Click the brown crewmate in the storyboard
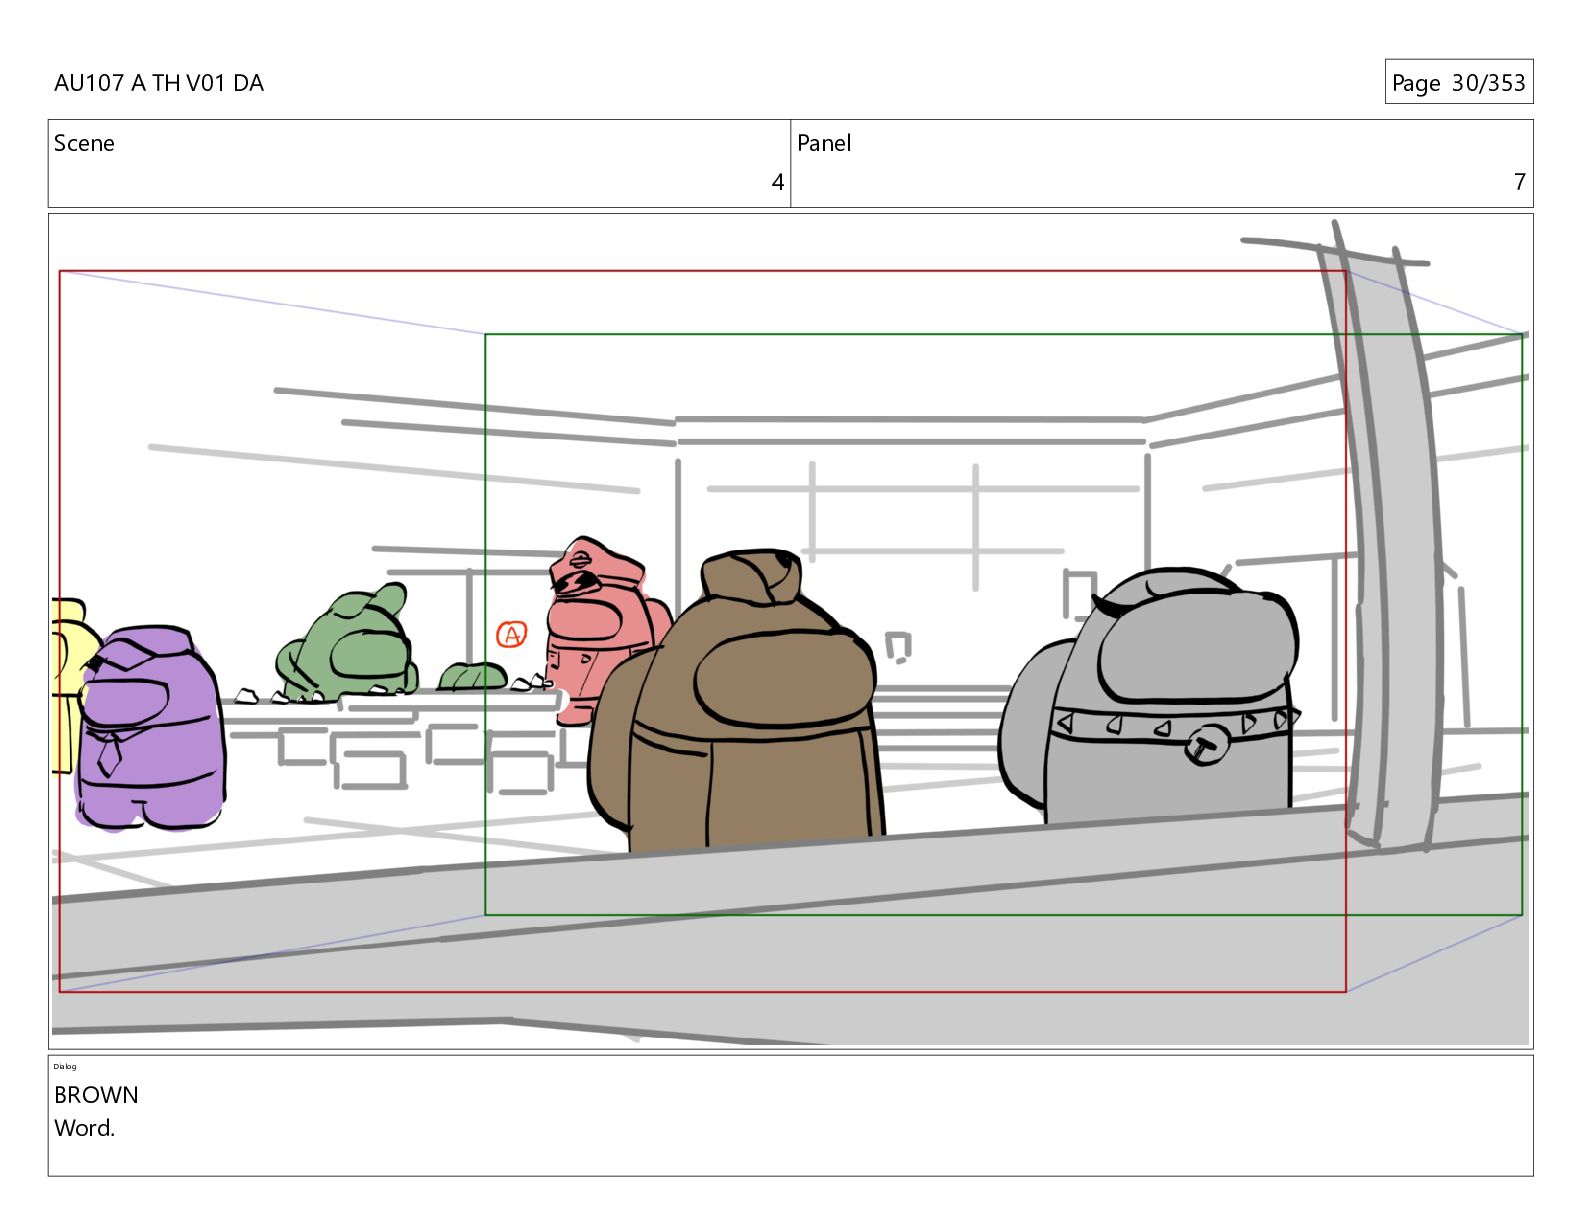 (x=737, y=703)
